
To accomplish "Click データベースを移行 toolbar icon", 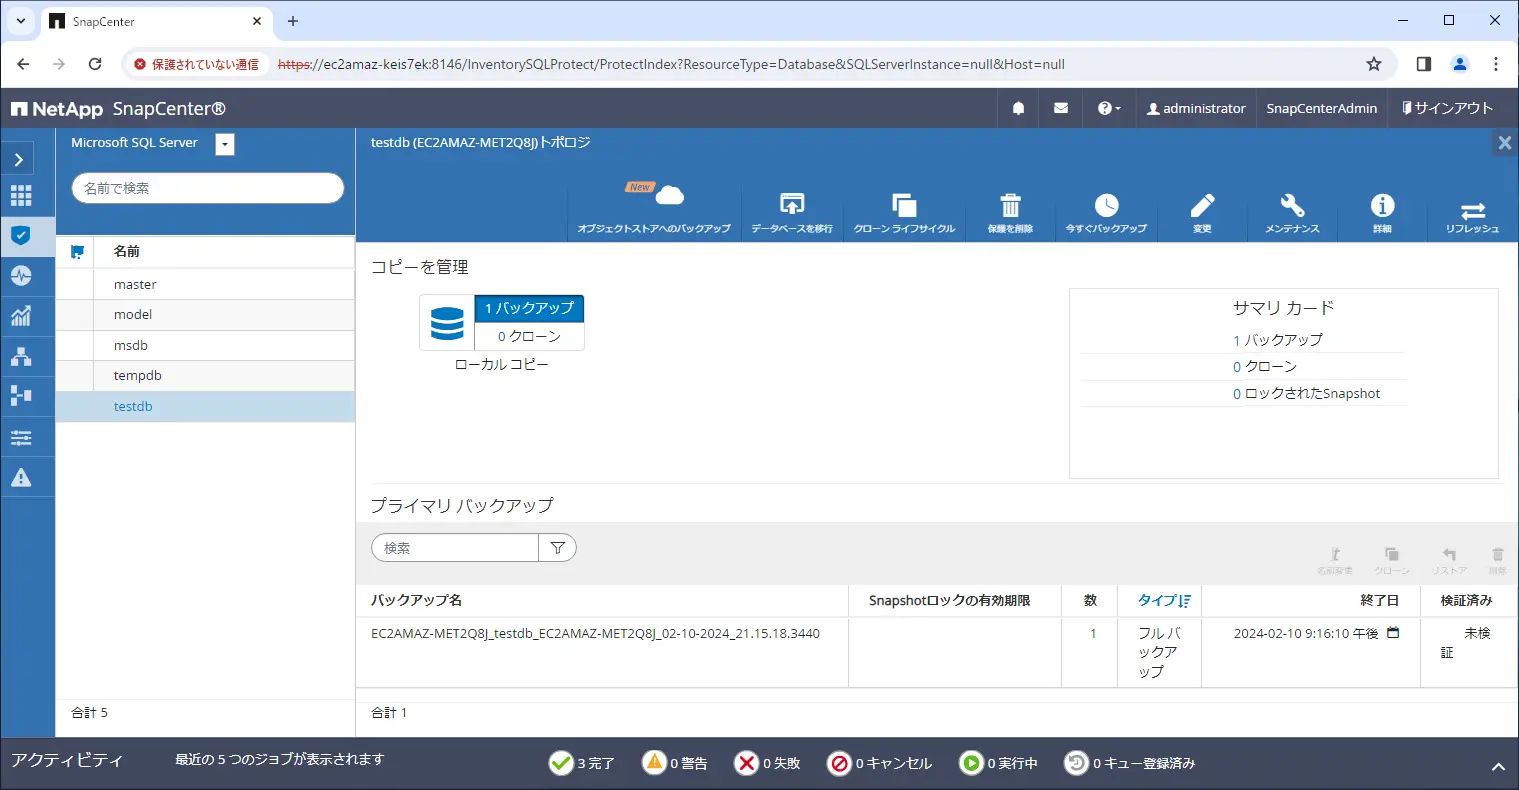I will point(792,204).
